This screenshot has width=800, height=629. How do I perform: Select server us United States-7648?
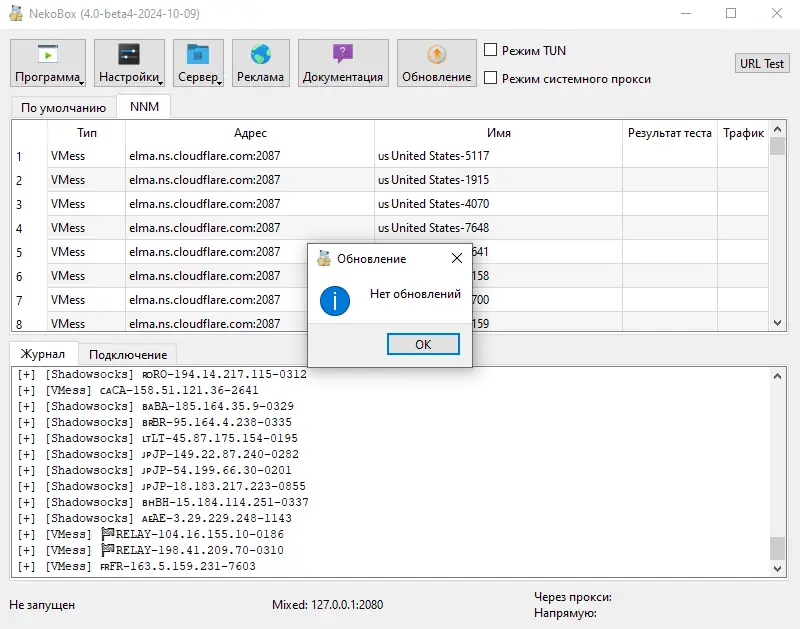434,228
